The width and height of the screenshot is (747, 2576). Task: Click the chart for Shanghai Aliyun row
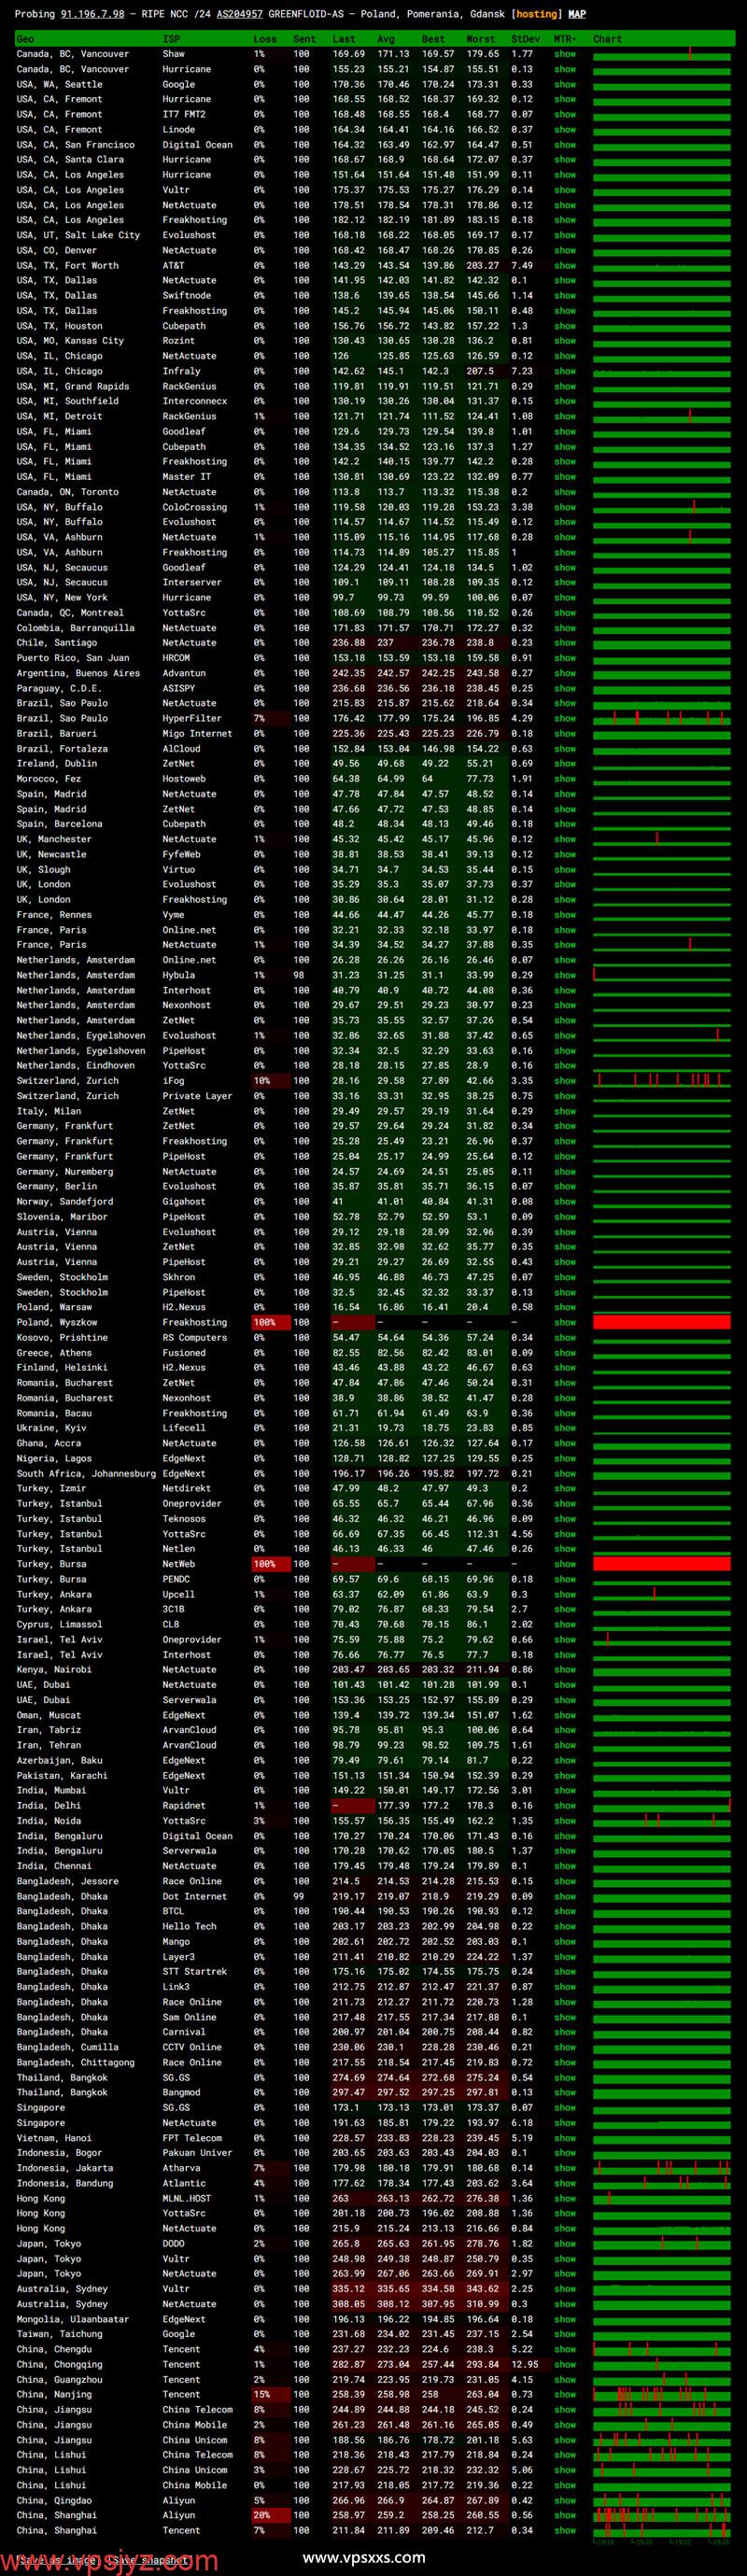tap(661, 2515)
